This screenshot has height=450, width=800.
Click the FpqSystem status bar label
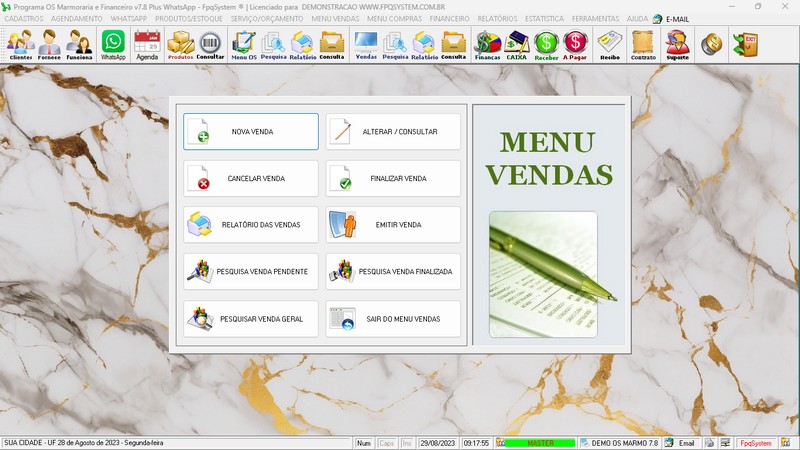click(756, 443)
